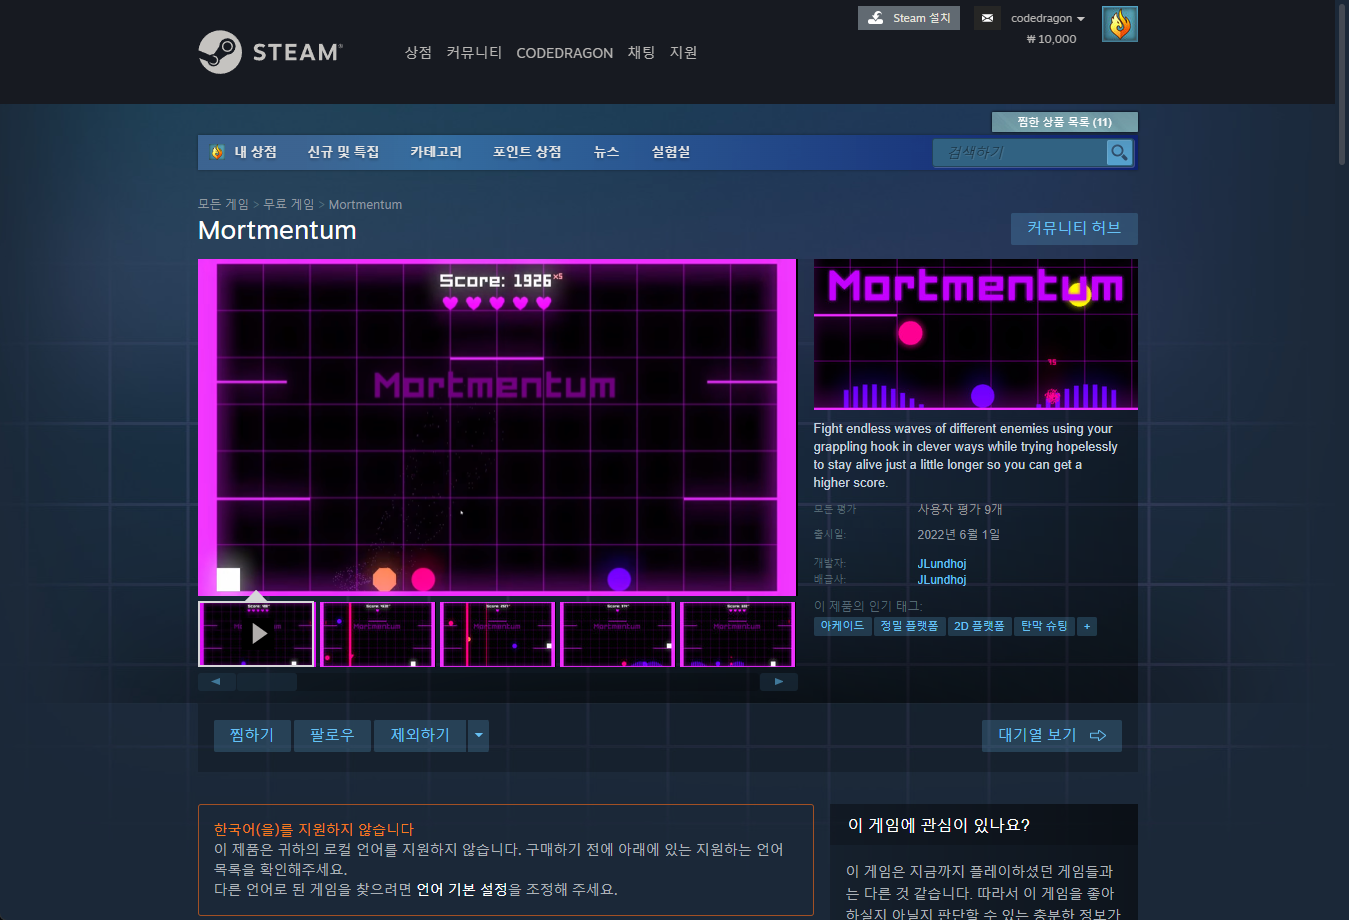The image size is (1349, 920).
Task: Select the 탄막 슈팅 tag
Action: pyautogui.click(x=1044, y=626)
